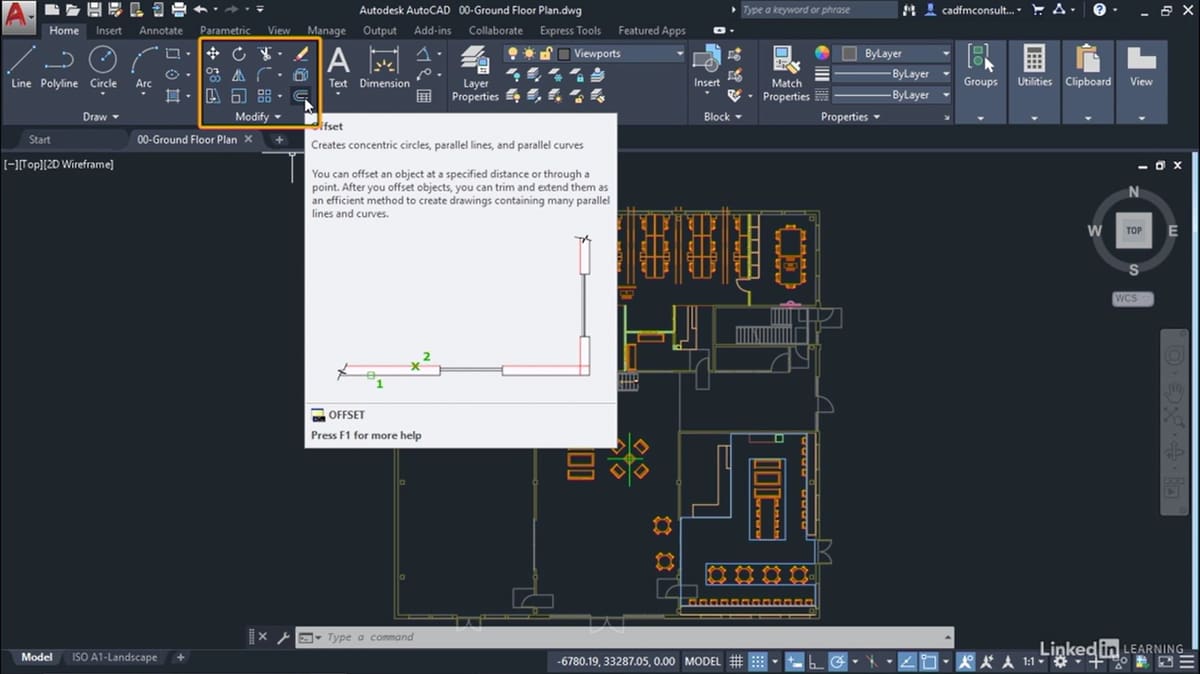Toggle object snap tracking in status bar
The image size is (1200, 674).
coord(906,661)
